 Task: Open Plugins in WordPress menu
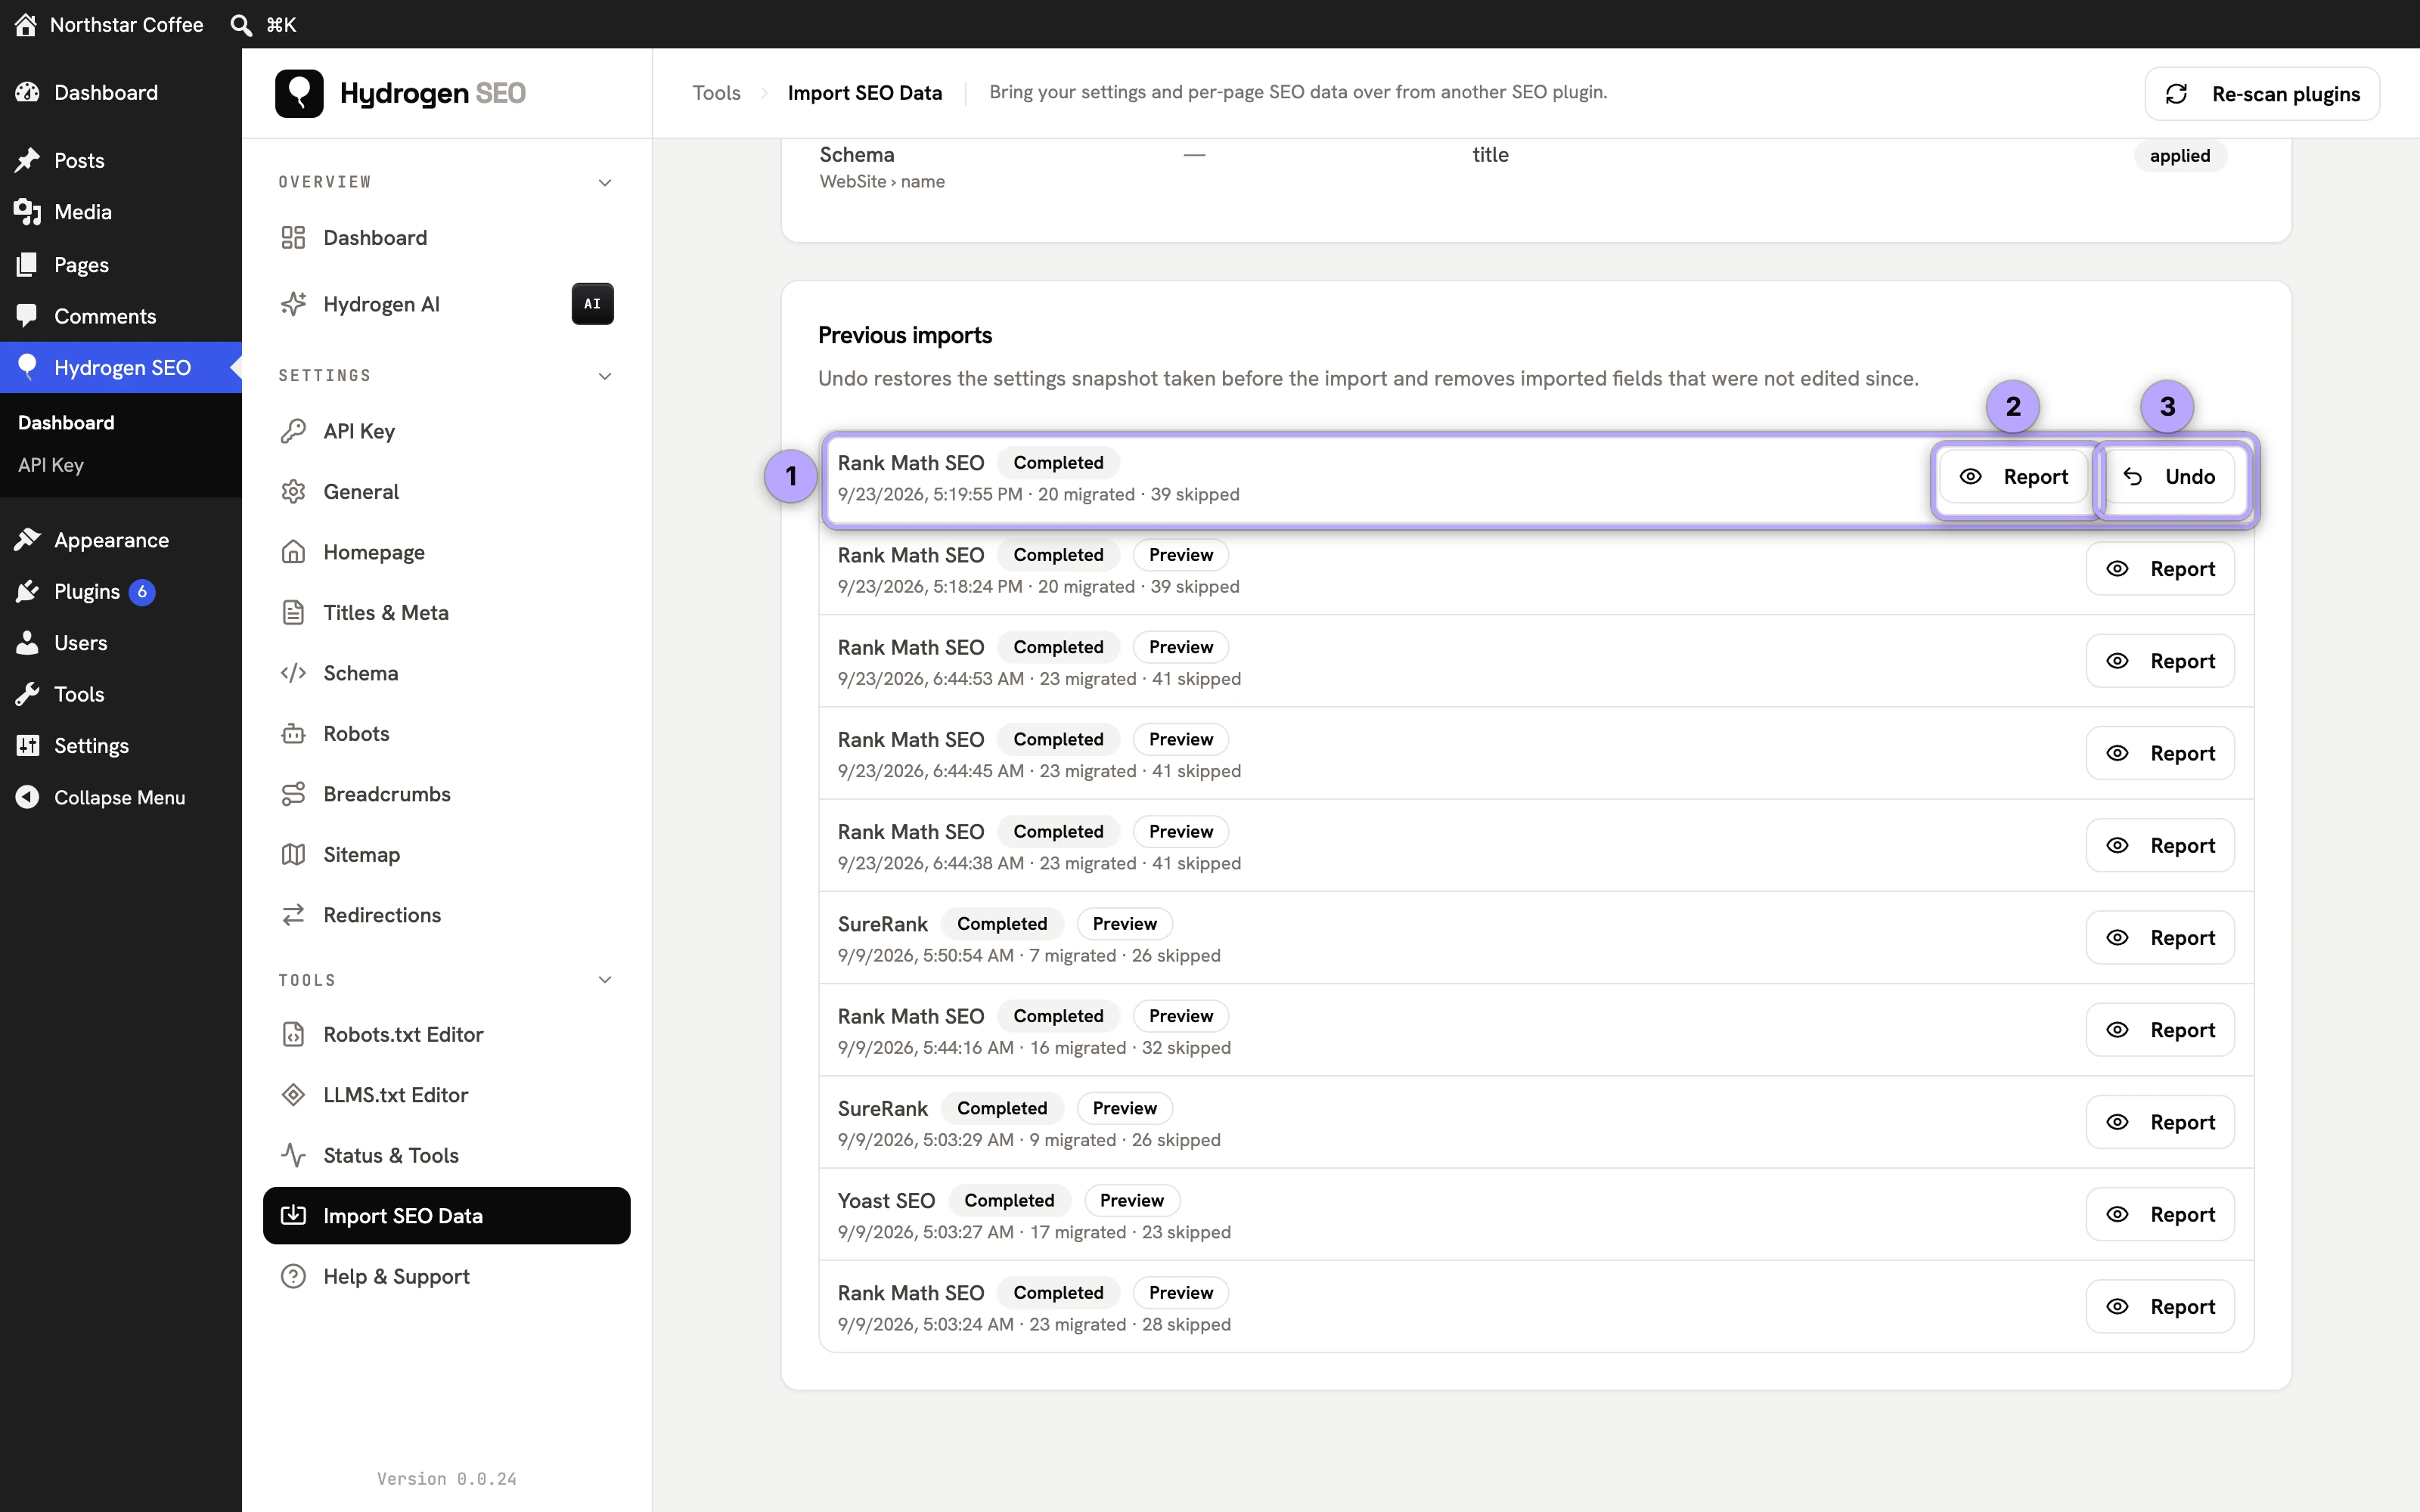click(121, 592)
